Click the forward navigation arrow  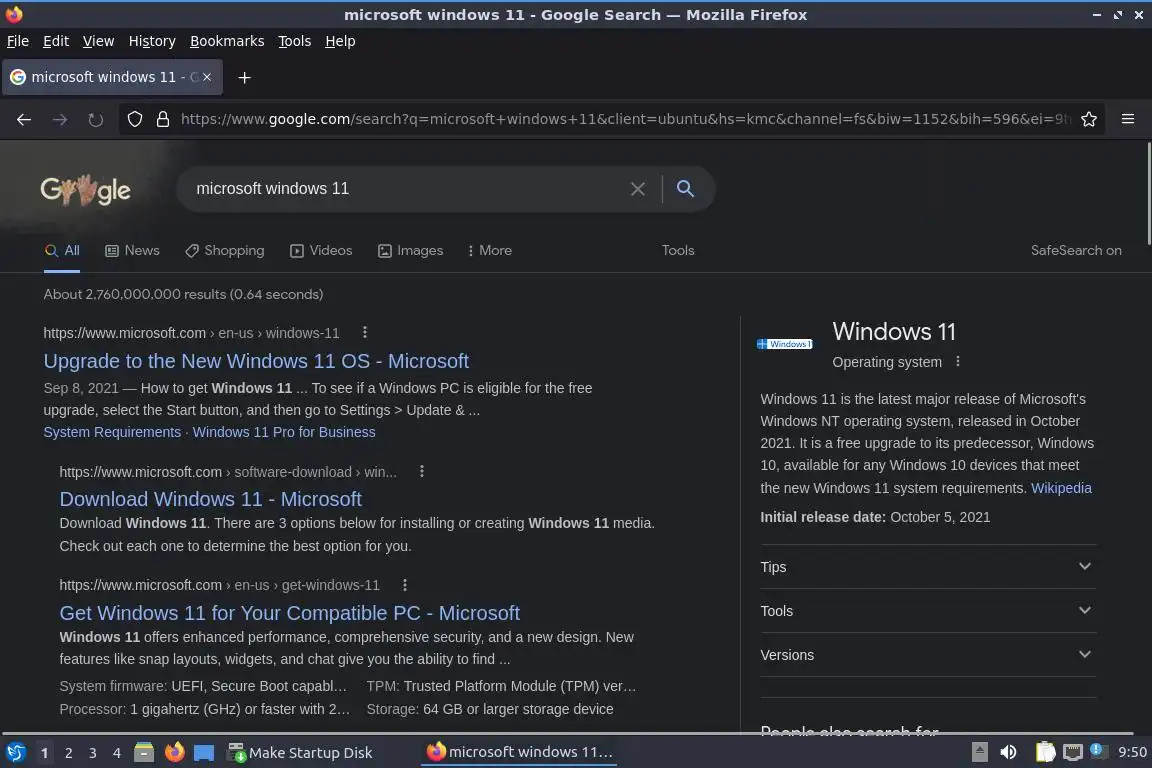[x=60, y=119]
